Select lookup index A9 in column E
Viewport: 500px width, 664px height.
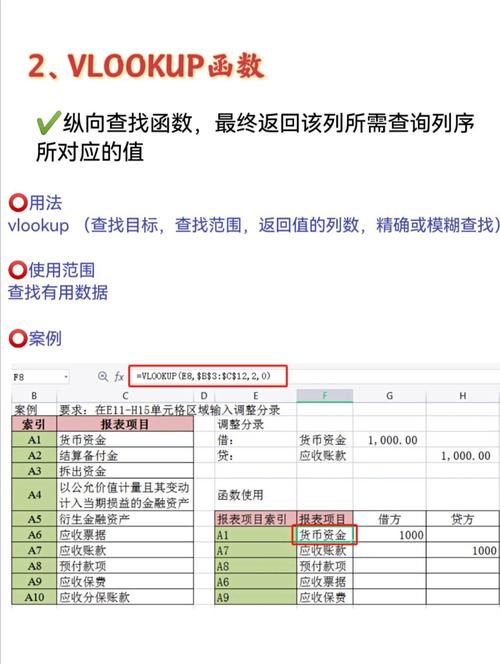click(x=256, y=597)
